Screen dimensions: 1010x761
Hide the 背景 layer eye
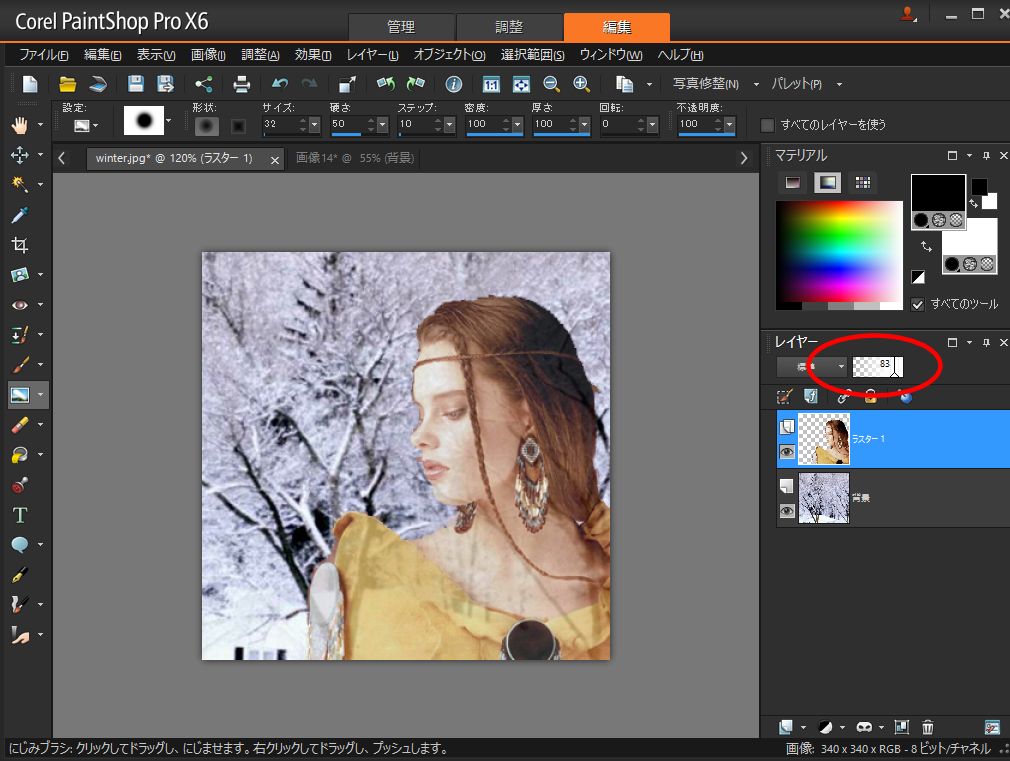point(786,511)
